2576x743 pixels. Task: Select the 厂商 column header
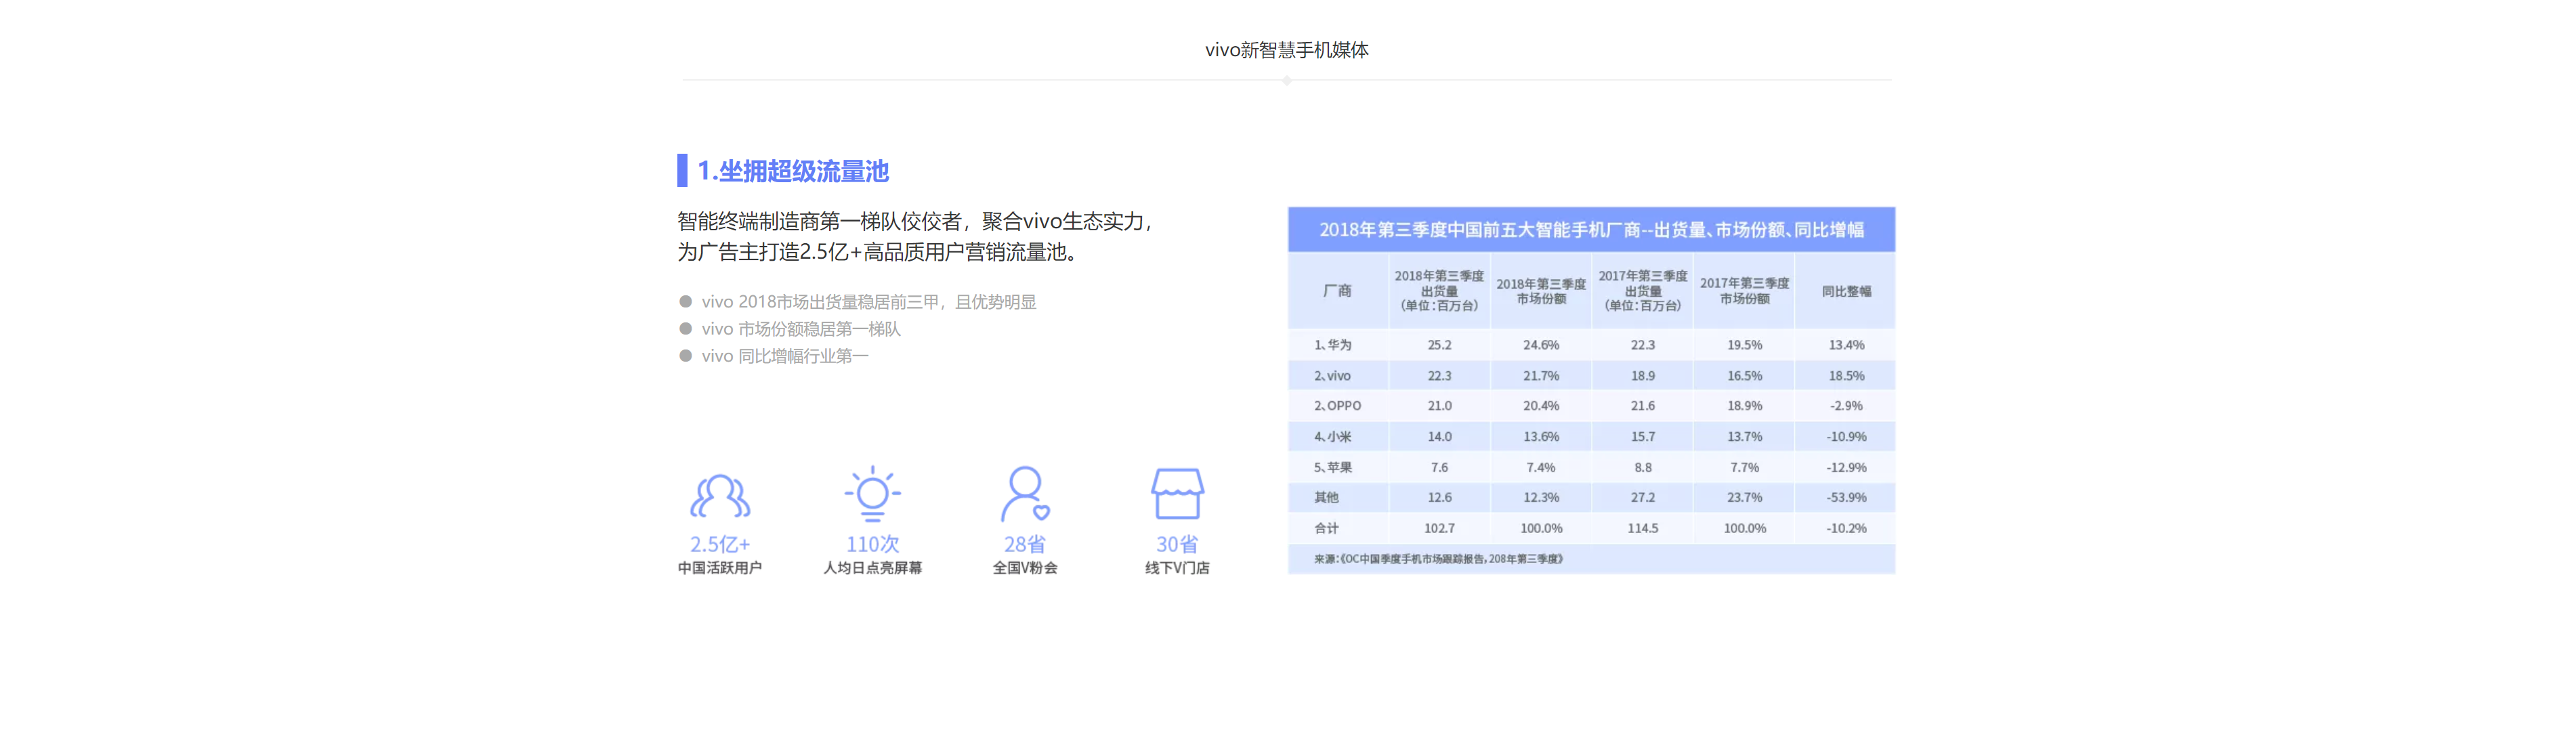[x=1338, y=291]
